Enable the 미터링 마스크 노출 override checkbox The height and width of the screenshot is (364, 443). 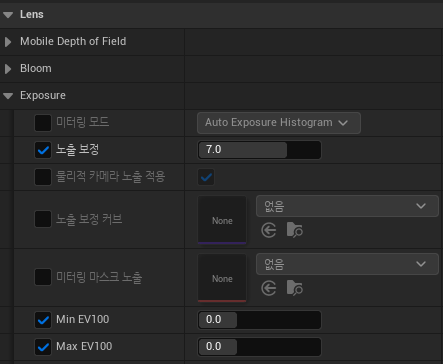(x=43, y=277)
